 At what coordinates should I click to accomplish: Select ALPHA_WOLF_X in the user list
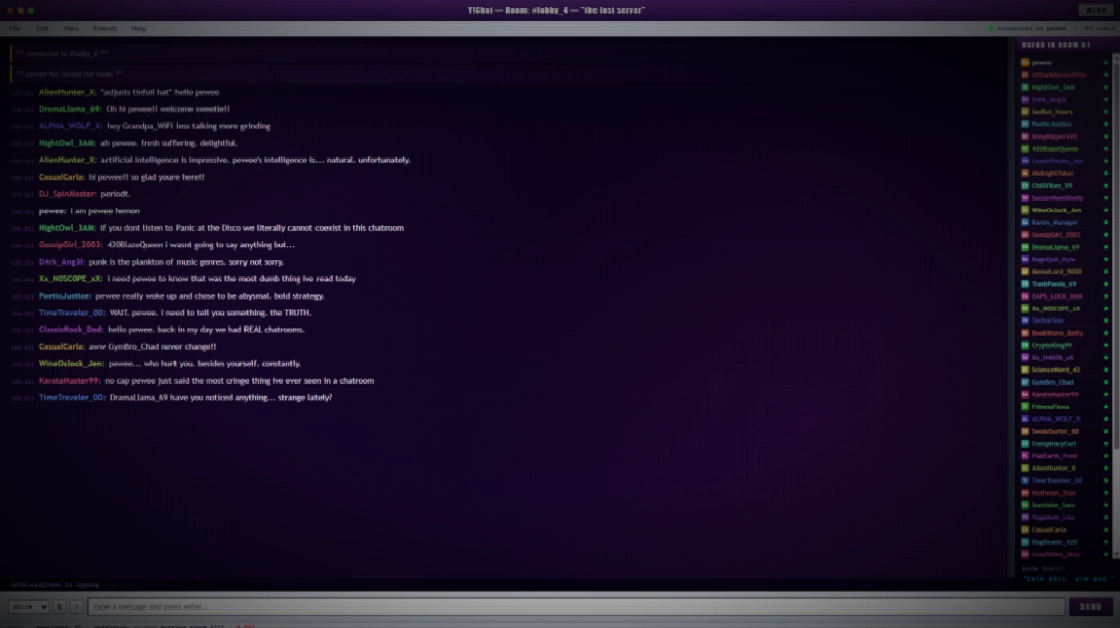[x=1064, y=419]
